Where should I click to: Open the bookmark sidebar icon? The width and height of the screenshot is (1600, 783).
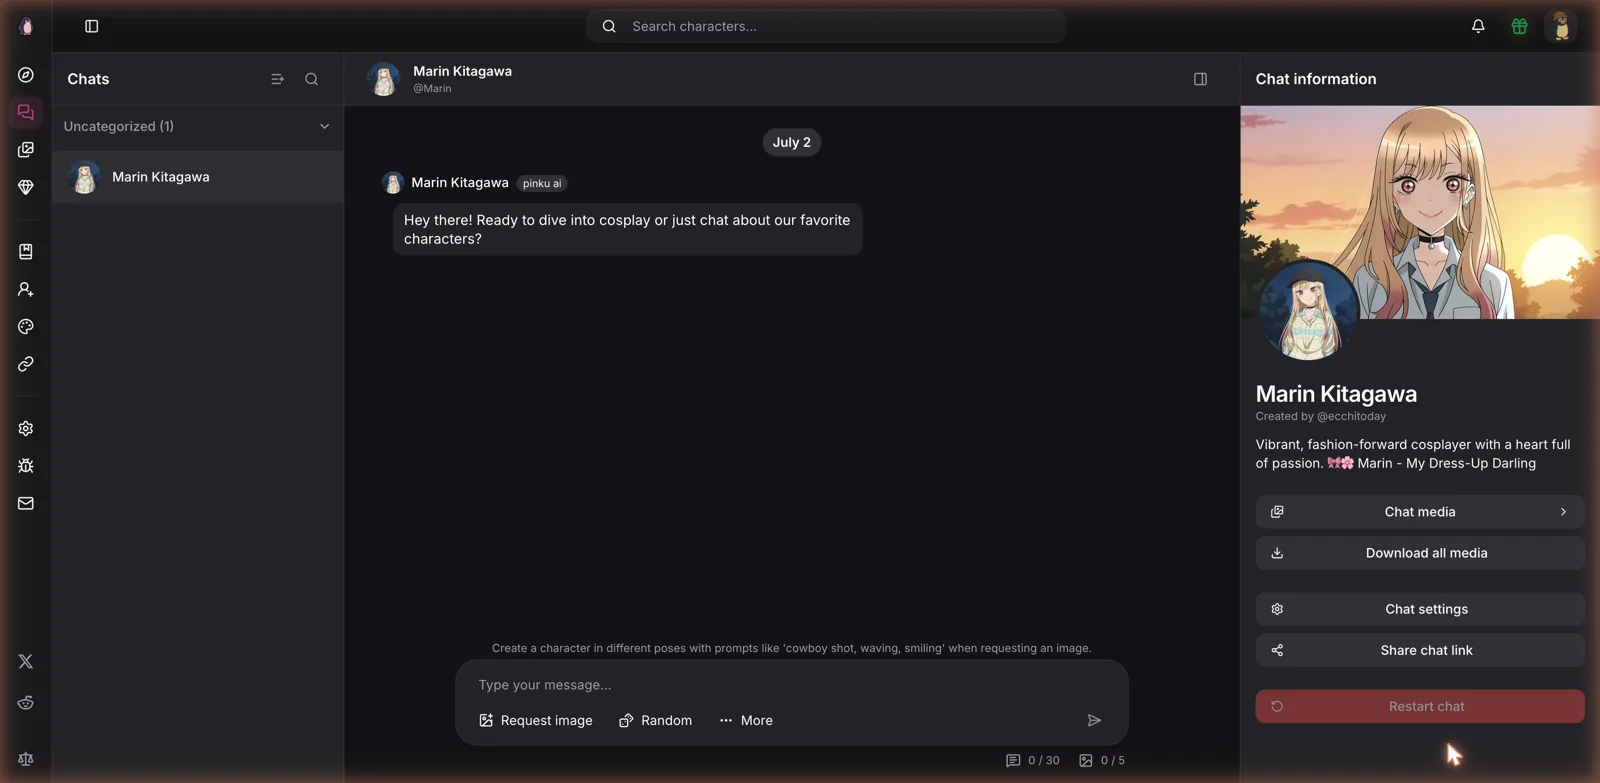click(x=26, y=252)
